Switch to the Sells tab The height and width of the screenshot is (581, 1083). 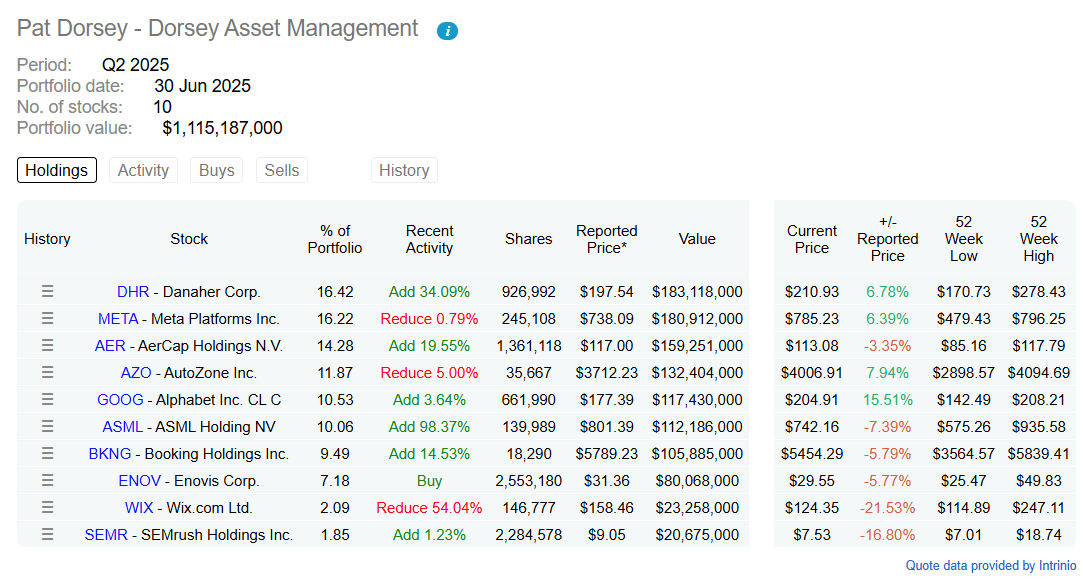tap(282, 170)
